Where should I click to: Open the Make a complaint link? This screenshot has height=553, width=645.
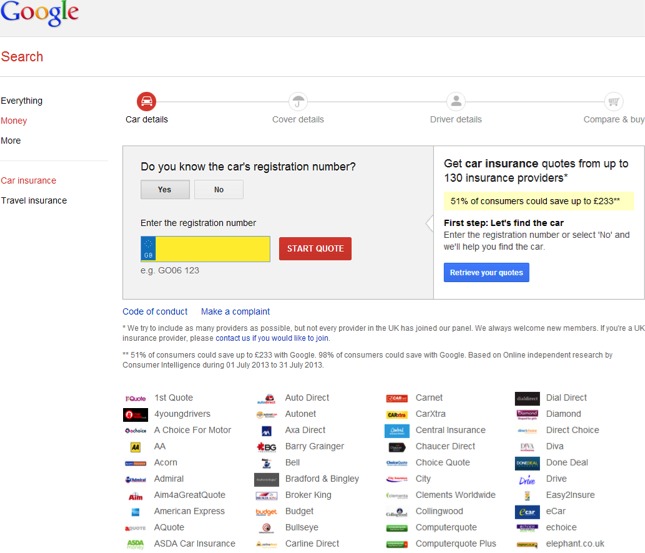[x=235, y=311]
